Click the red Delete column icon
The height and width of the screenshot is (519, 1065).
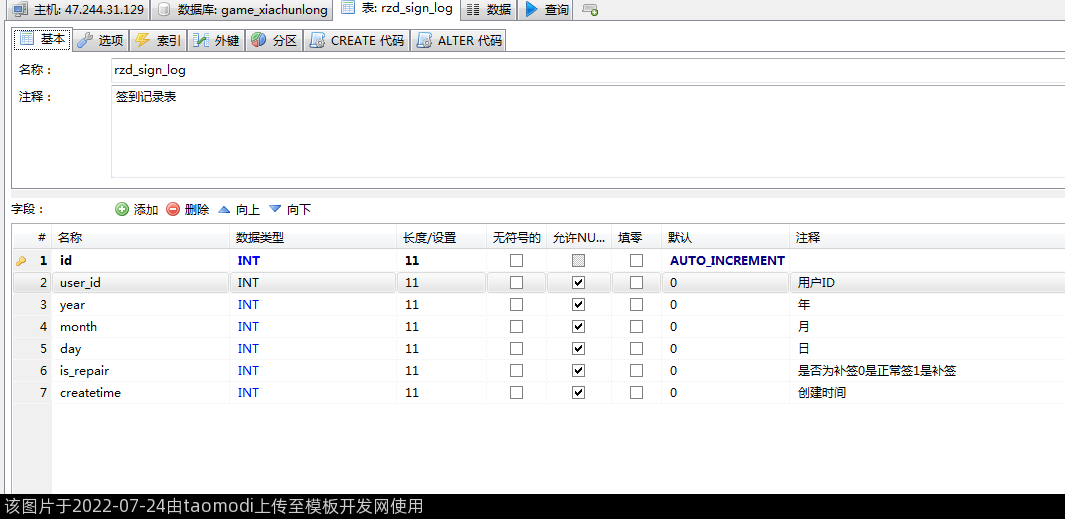(173, 209)
